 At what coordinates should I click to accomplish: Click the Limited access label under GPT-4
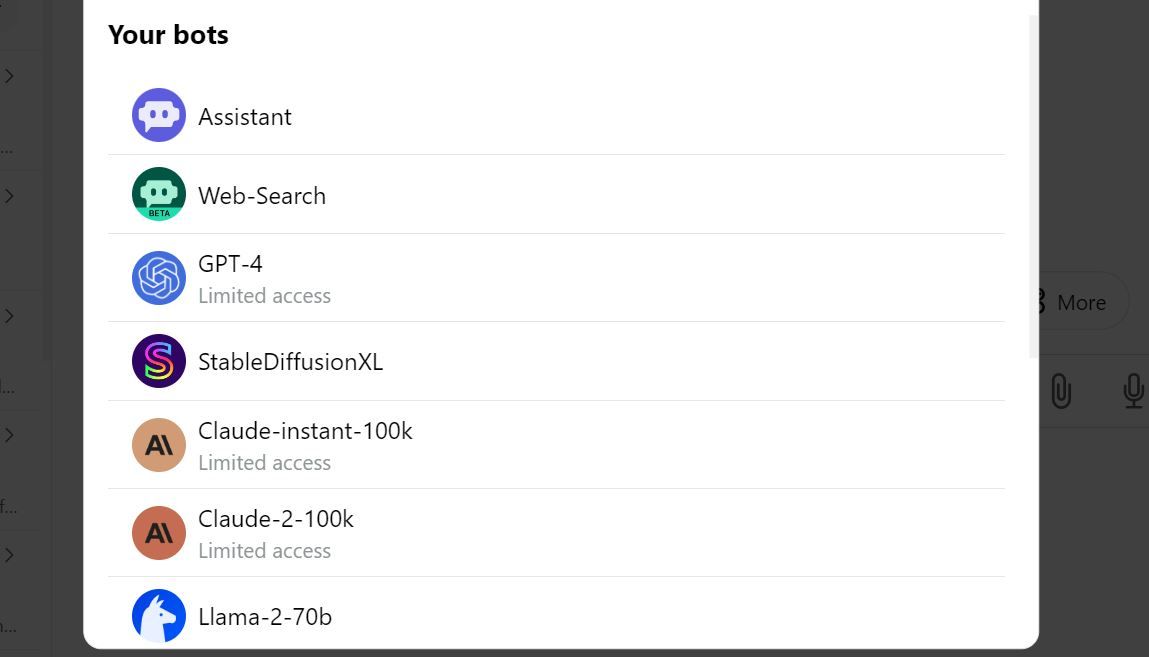click(x=265, y=295)
